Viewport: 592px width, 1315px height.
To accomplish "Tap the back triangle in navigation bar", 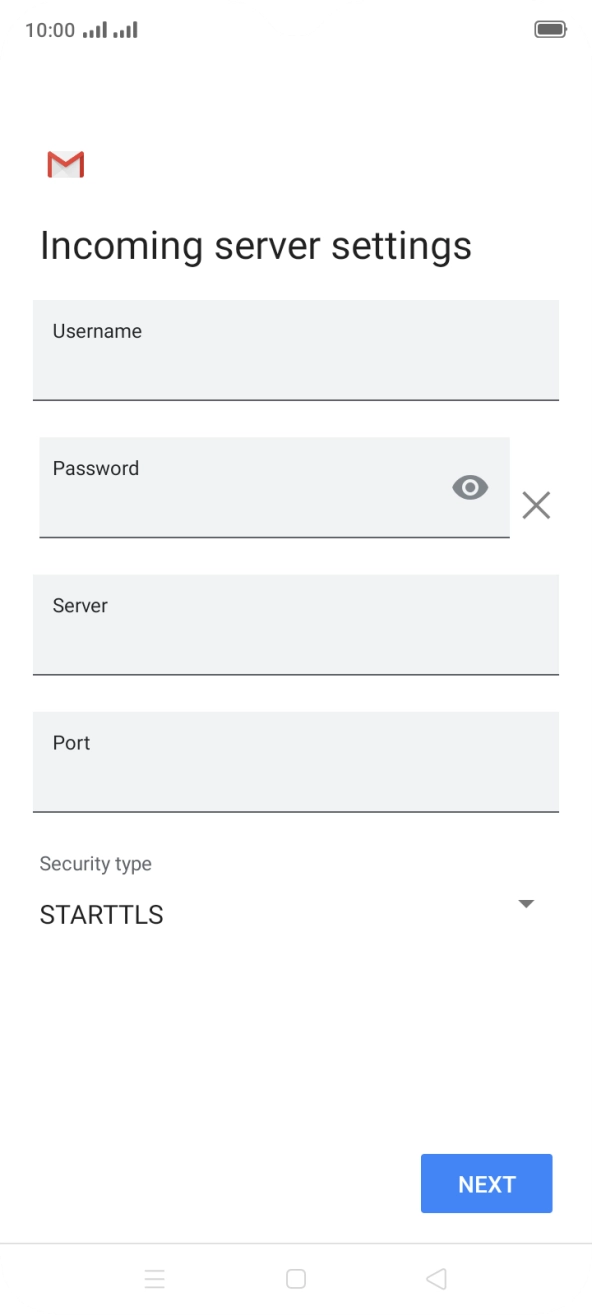I will (x=436, y=1278).
